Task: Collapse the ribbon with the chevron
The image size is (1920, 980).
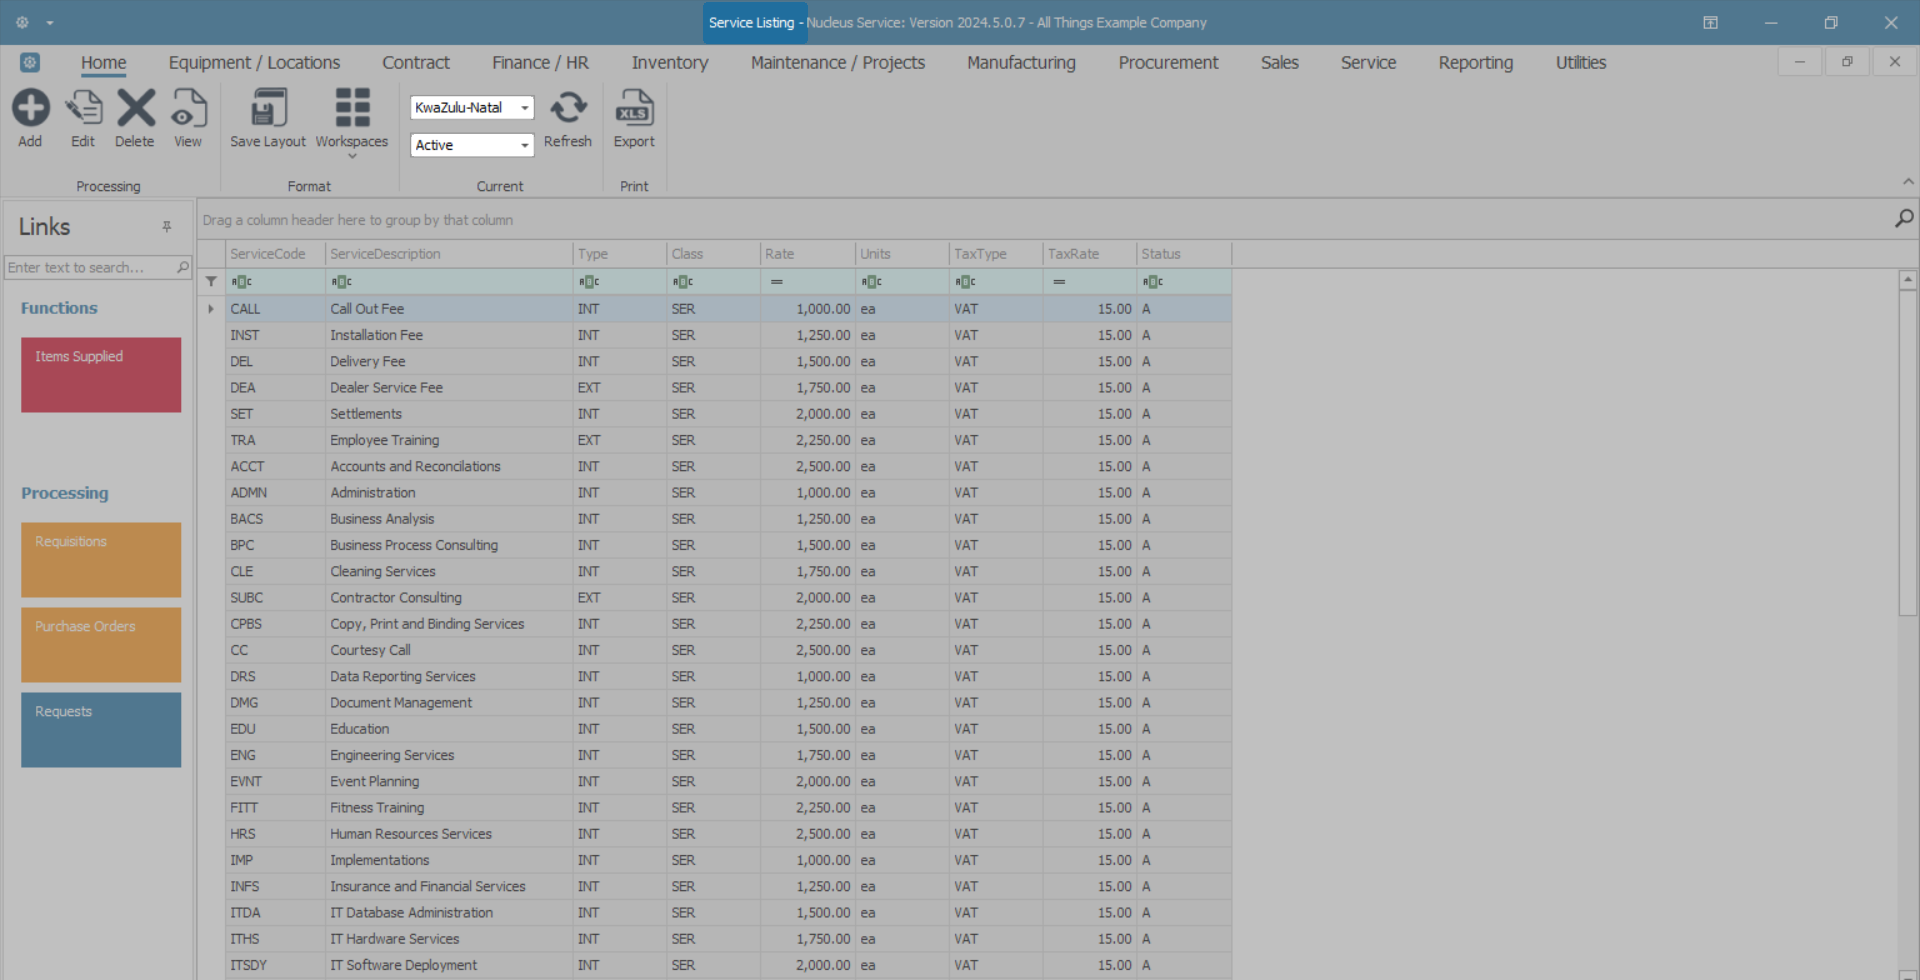Action: click(1908, 182)
